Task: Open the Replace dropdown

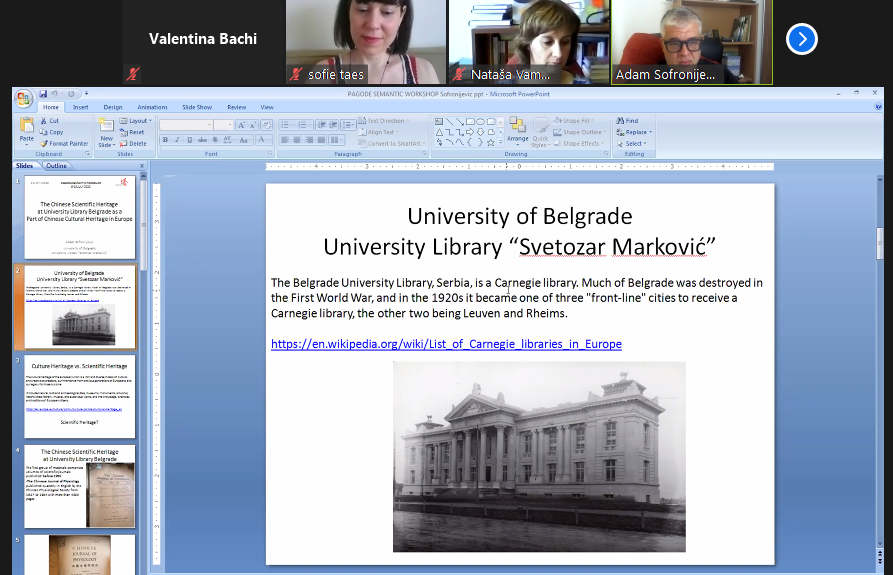Action: coord(634,132)
